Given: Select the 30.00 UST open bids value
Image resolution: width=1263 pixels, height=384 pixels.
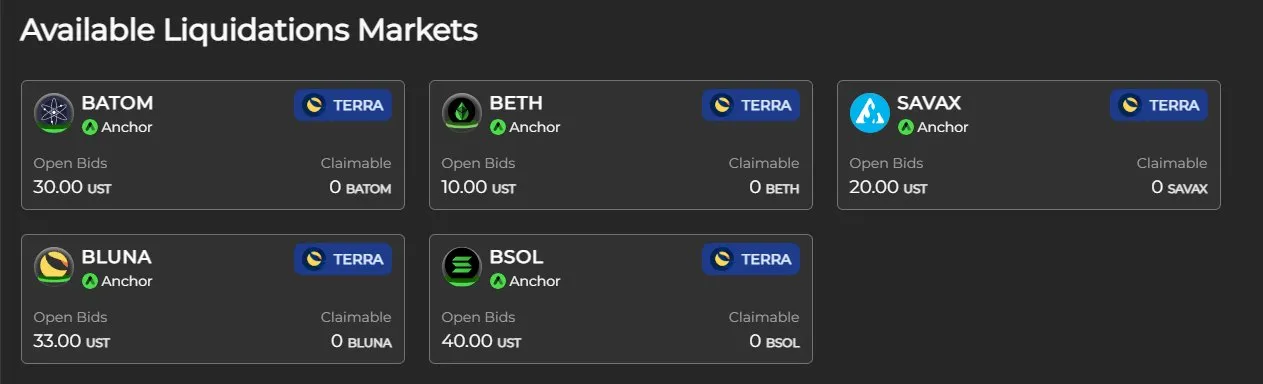Looking at the screenshot, I should pyautogui.click(x=72, y=187).
